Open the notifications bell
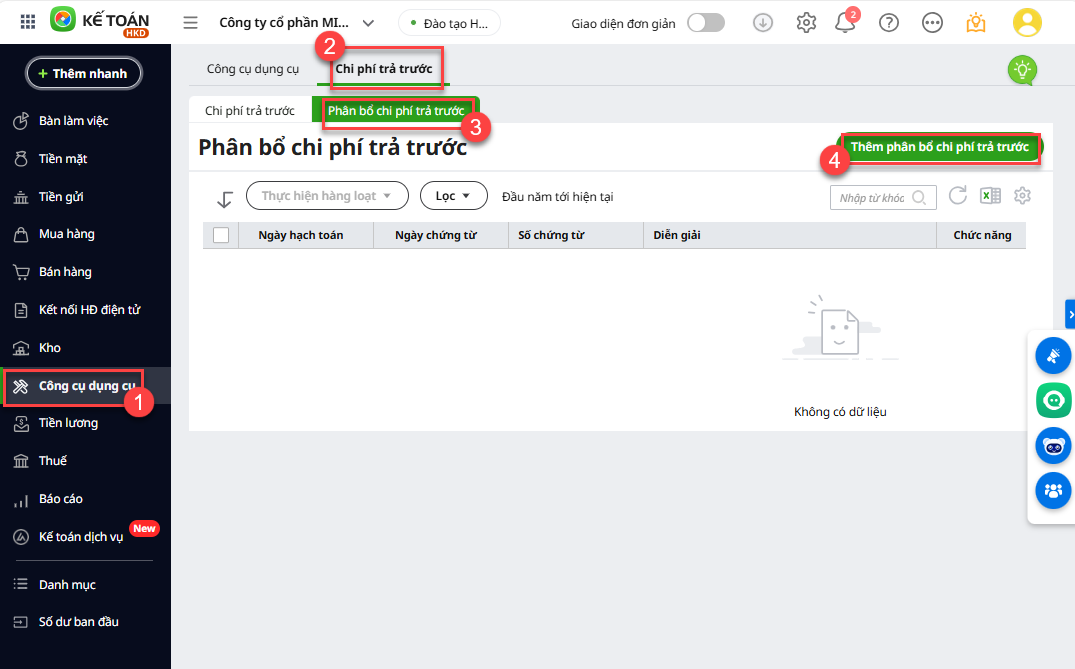The width and height of the screenshot is (1075, 669). click(x=845, y=22)
